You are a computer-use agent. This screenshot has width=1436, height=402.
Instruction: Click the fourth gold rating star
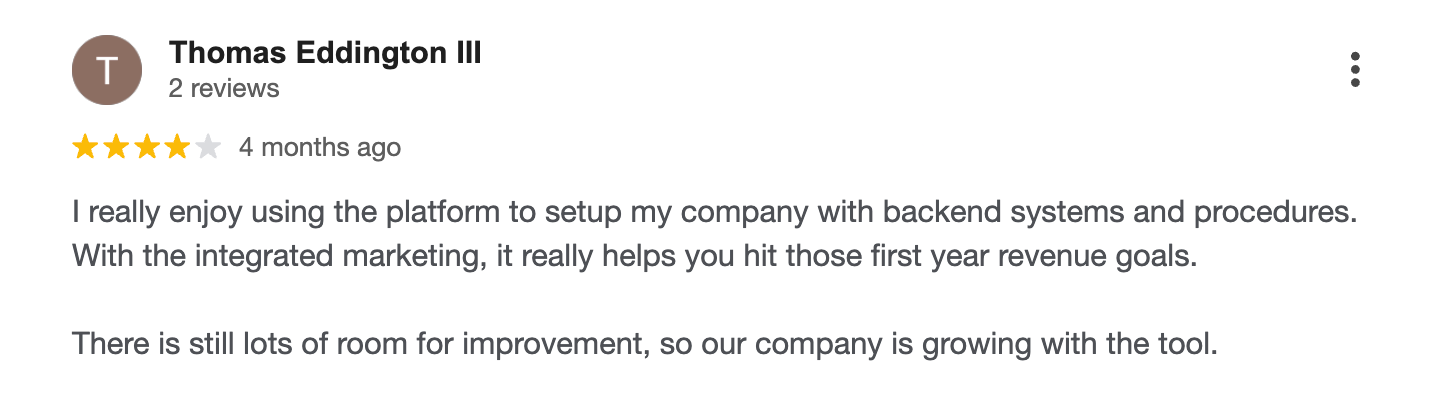click(x=177, y=148)
